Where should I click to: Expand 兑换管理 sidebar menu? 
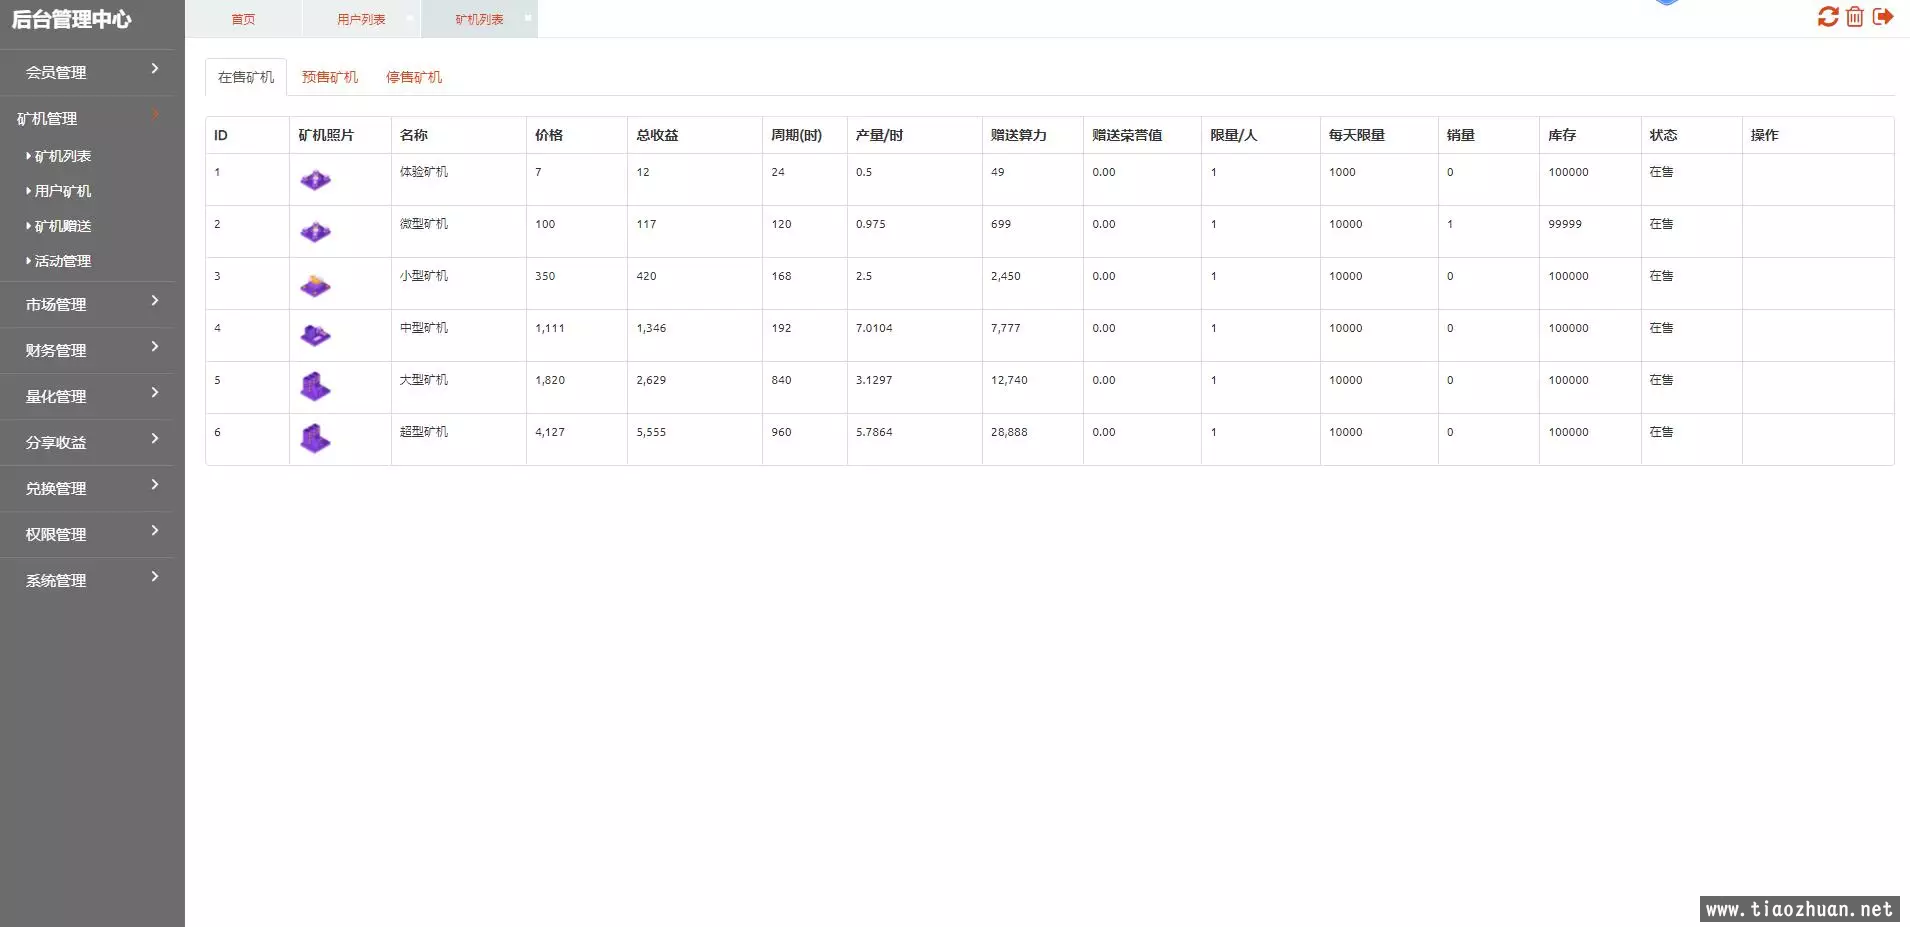87,488
